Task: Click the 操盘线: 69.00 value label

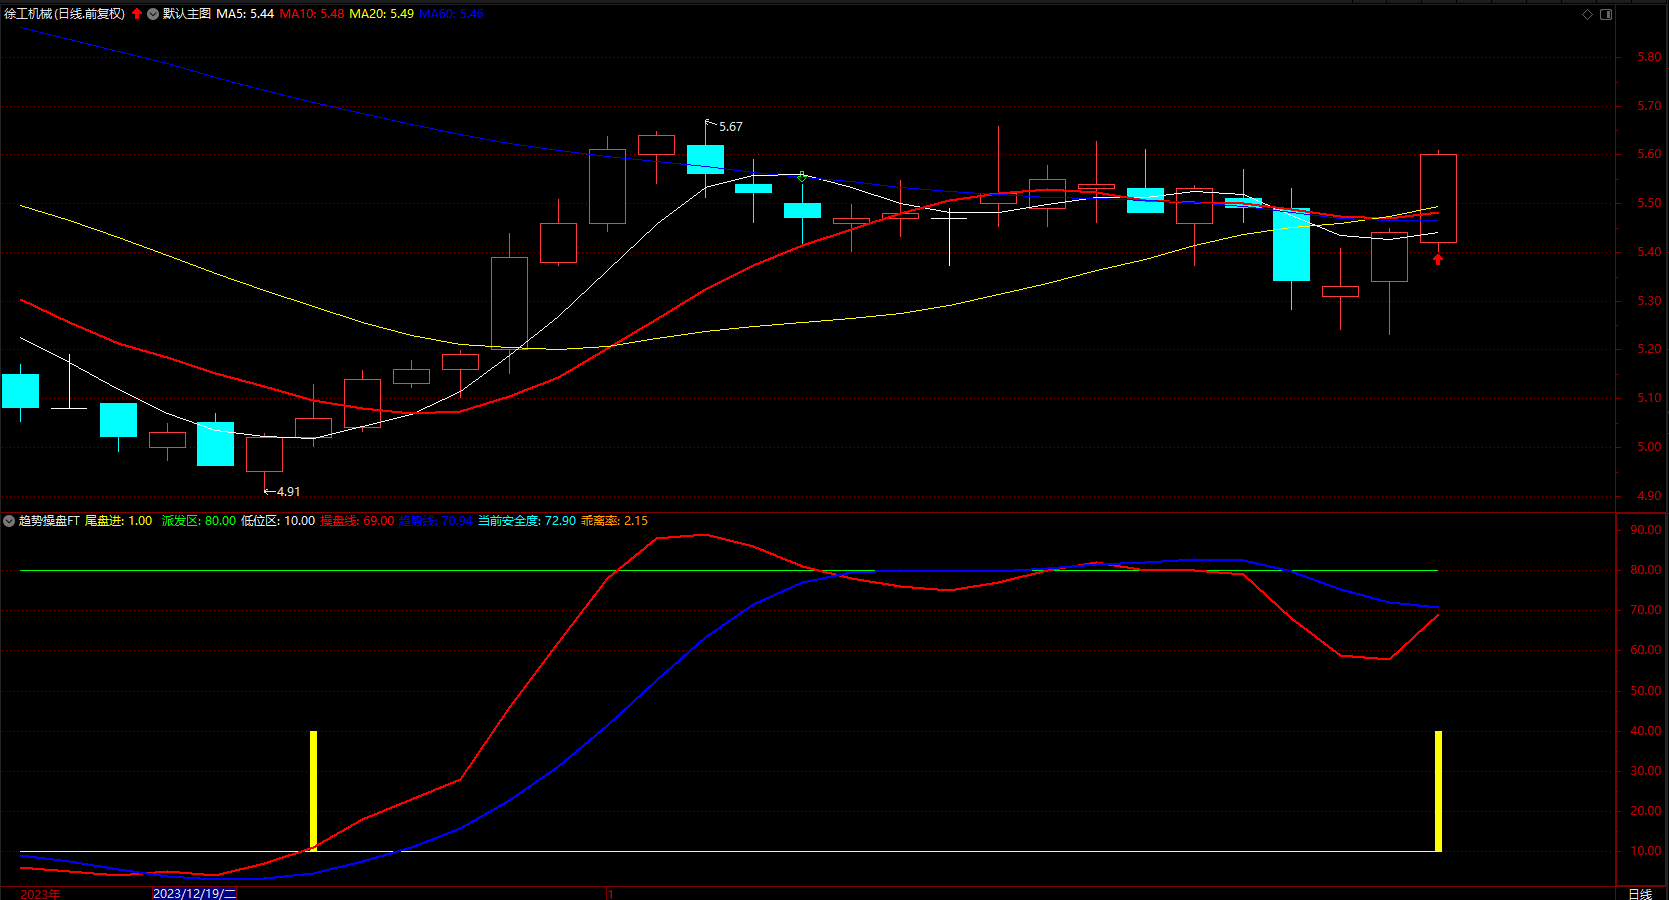Action: 357,521
